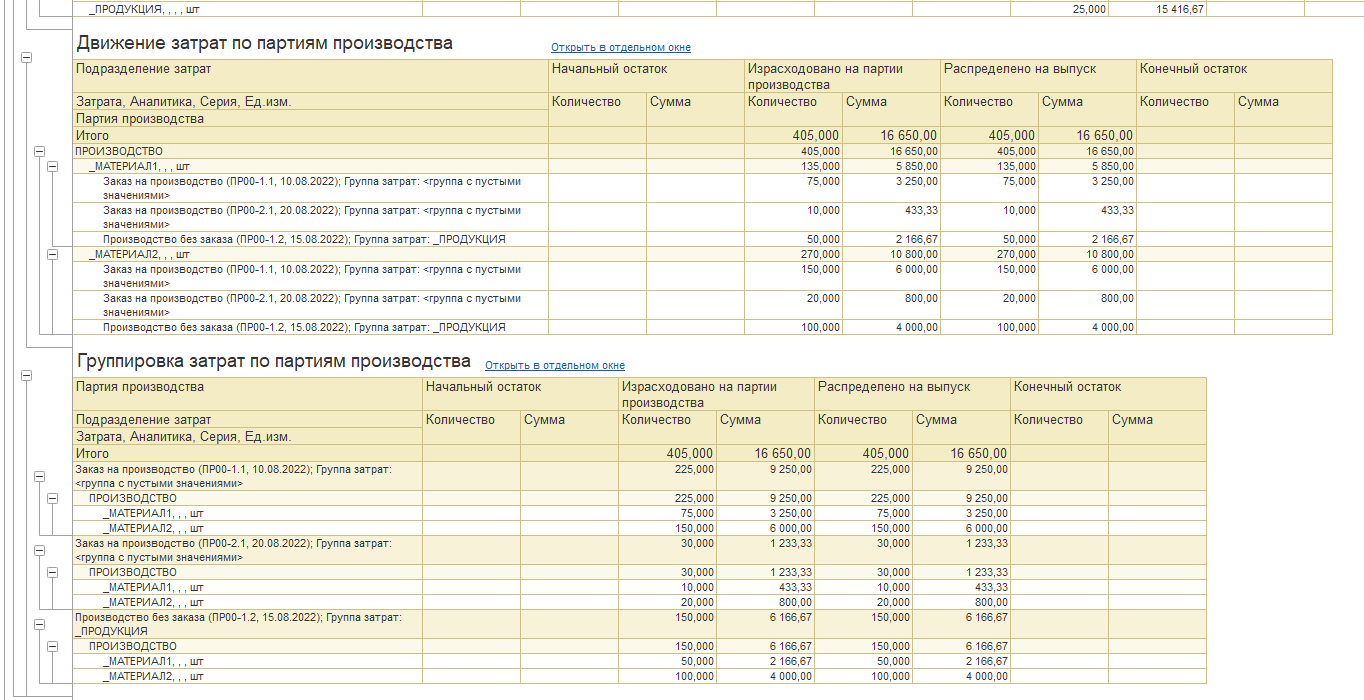
Task: Collapse the Заказ на производство ПР00-2.1 group in Группировка
Action: (40, 550)
